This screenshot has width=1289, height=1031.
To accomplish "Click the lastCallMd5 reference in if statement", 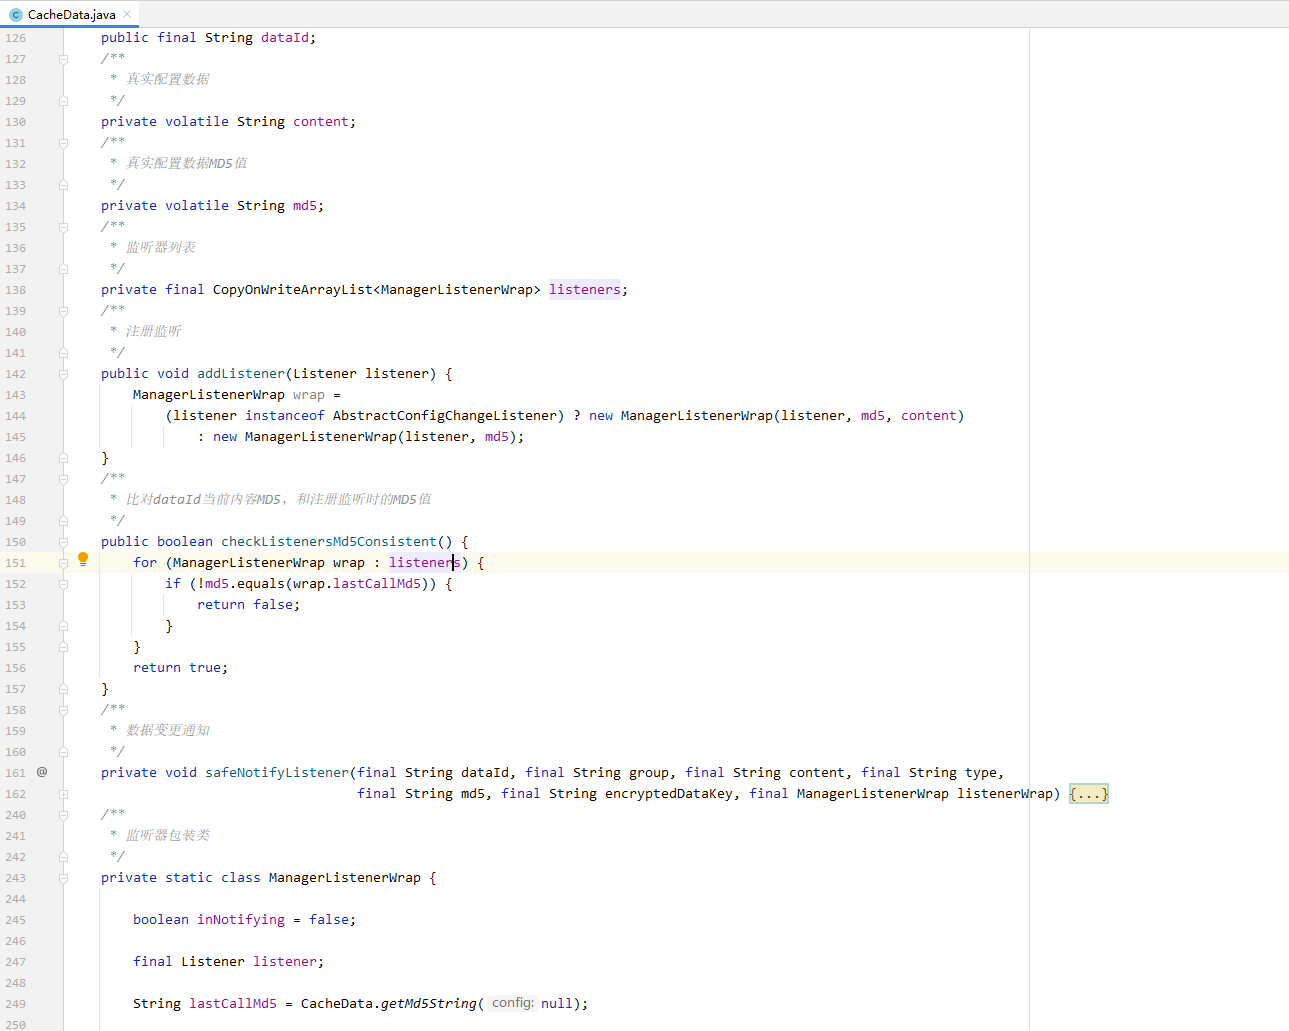I will [377, 584].
